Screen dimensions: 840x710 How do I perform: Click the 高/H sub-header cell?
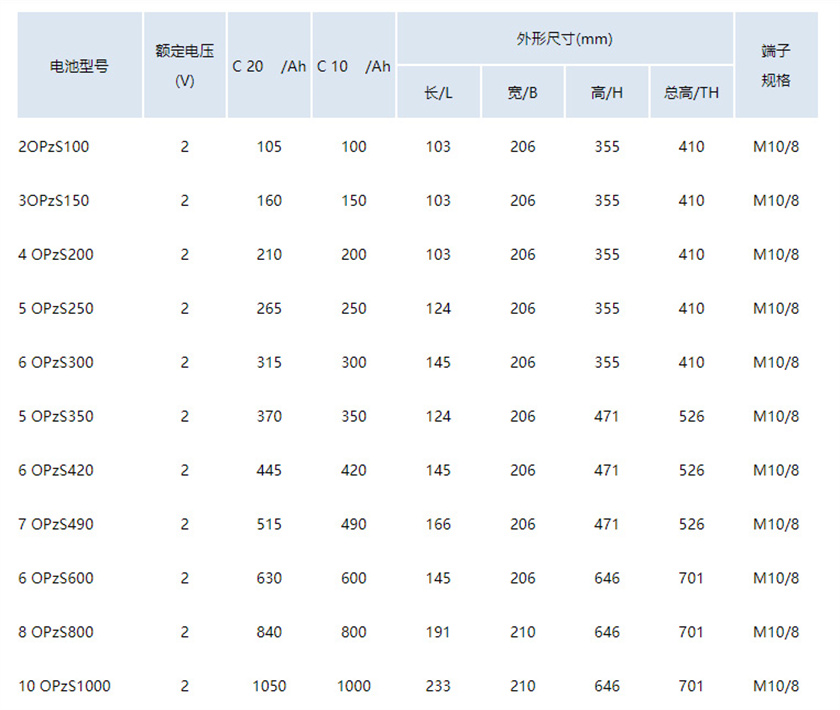click(607, 90)
